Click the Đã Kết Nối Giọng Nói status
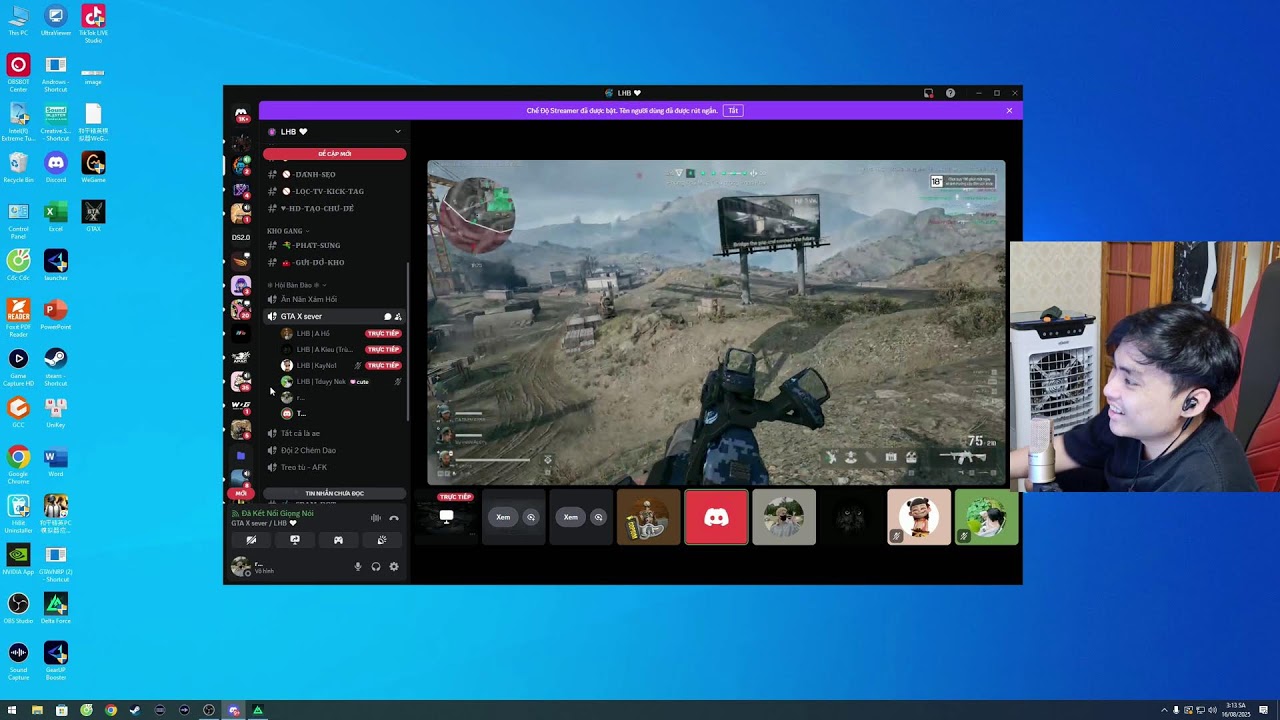Viewport: 1280px width, 720px height. click(x=272, y=513)
